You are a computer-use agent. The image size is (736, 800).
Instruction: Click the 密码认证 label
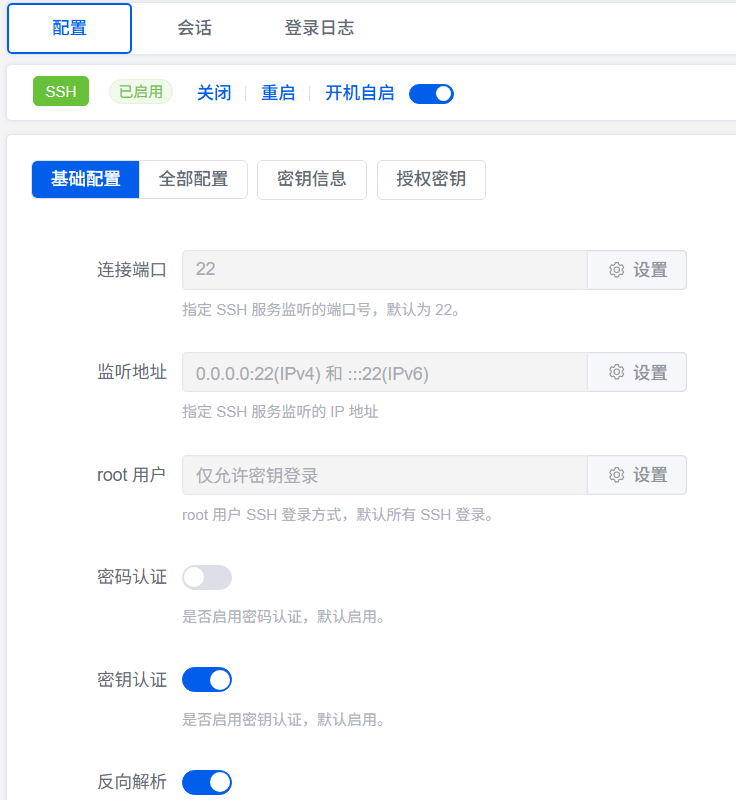click(x=132, y=577)
